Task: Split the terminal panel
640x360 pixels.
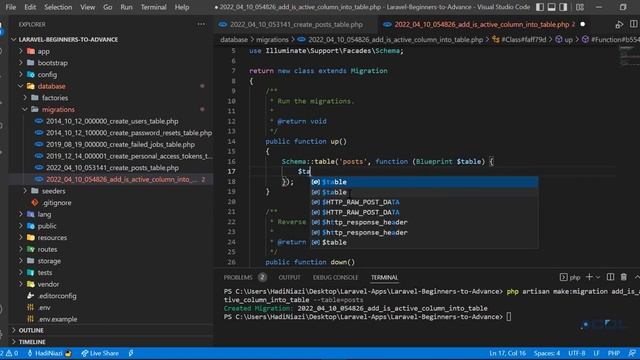Action: click(610, 277)
